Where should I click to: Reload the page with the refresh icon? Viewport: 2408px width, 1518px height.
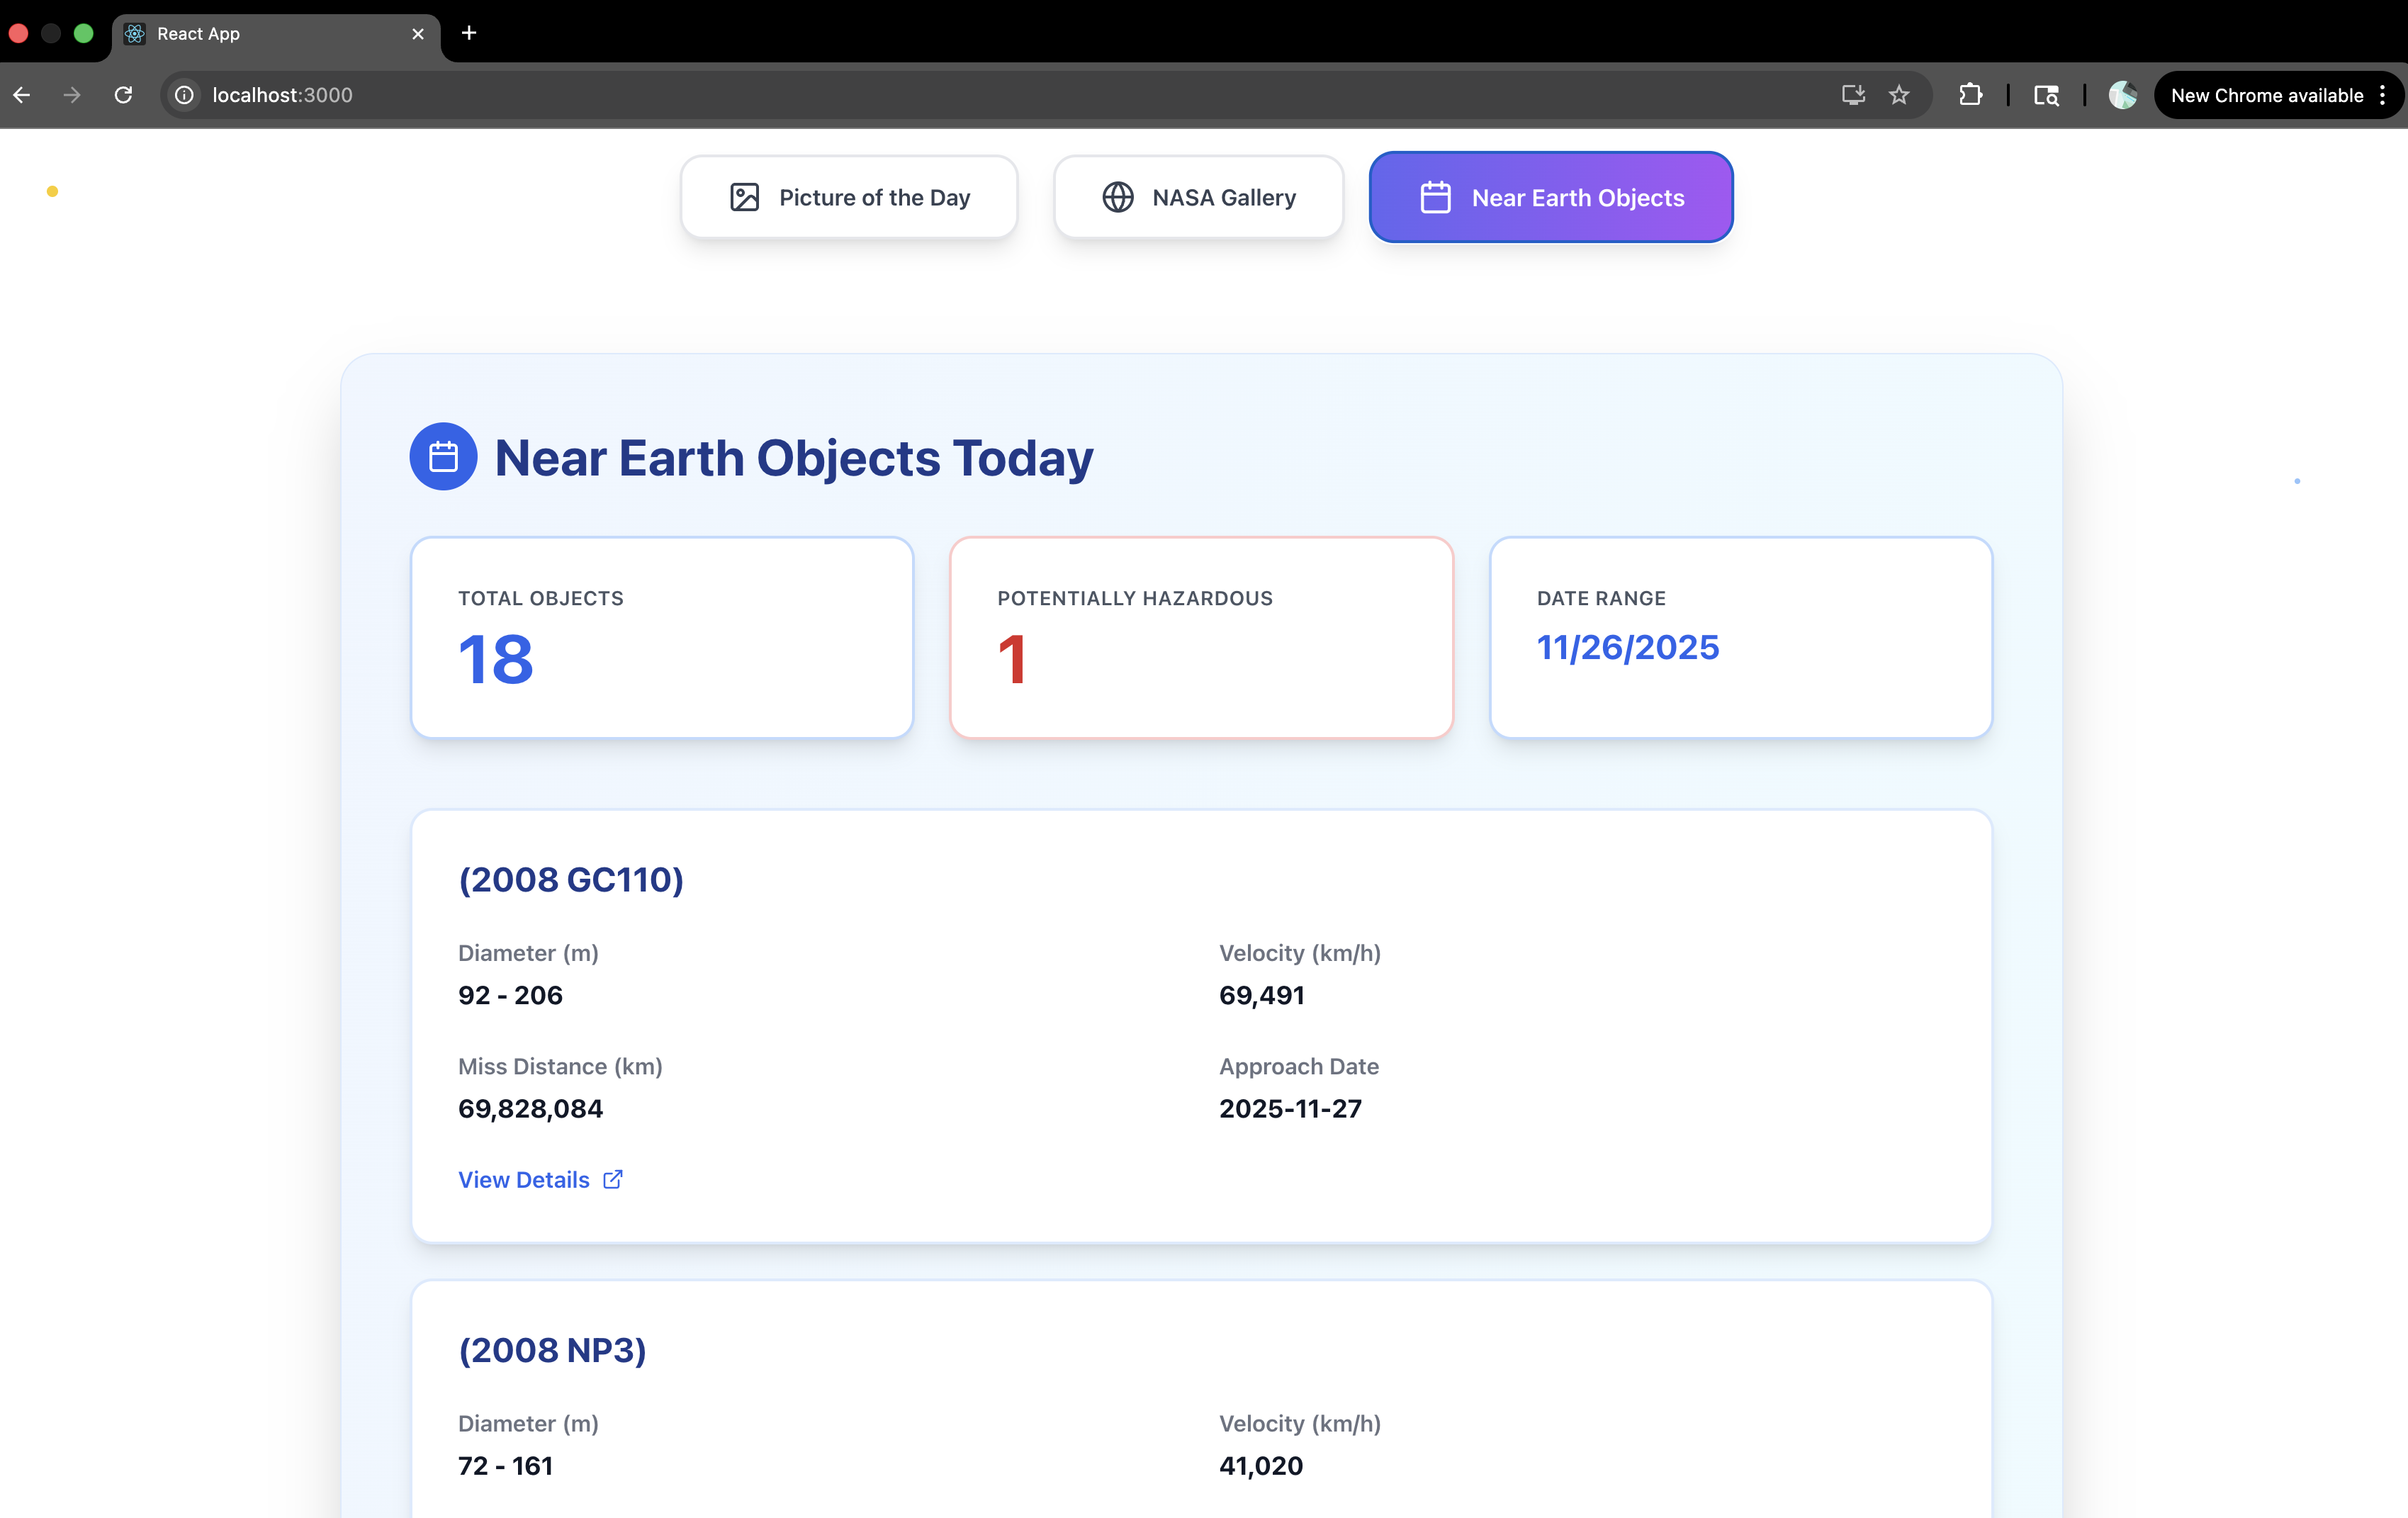click(x=123, y=95)
